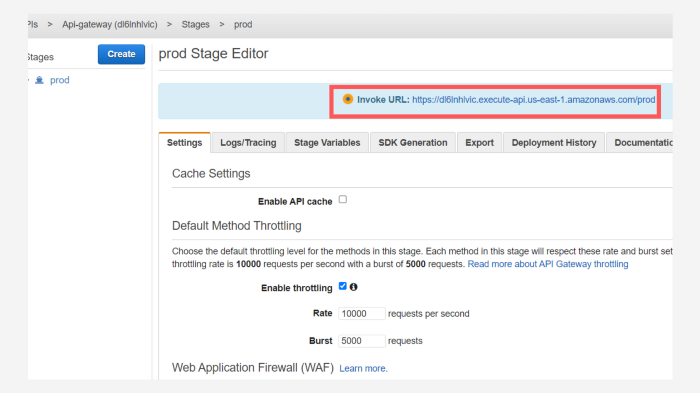Uncheck the Enable throttling checkbox
Viewport: 700px width, 393px height.
click(342, 286)
